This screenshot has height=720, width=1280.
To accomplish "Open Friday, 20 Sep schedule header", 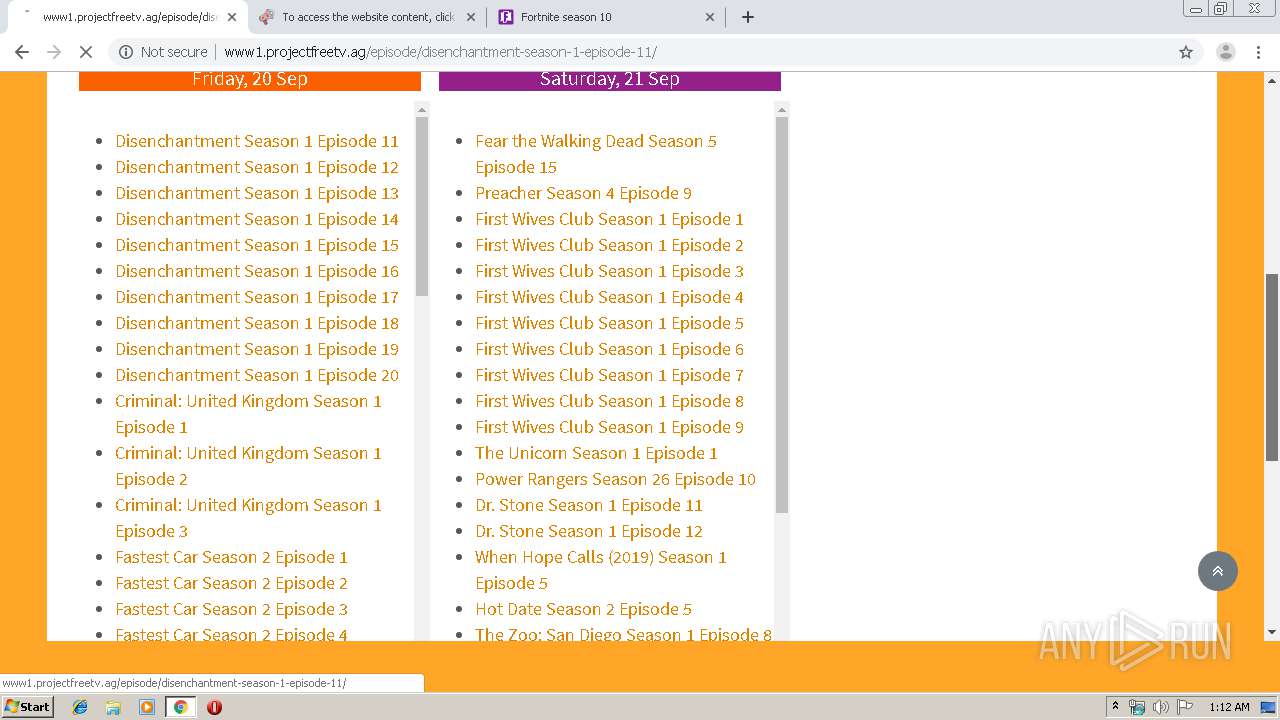I will [250, 79].
